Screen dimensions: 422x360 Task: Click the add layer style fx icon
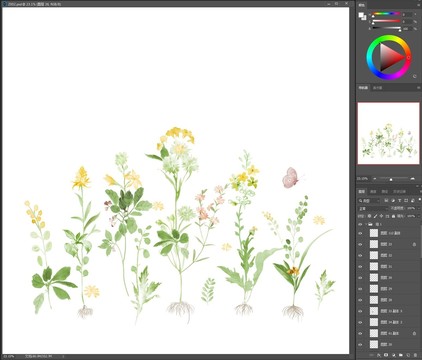(379, 355)
